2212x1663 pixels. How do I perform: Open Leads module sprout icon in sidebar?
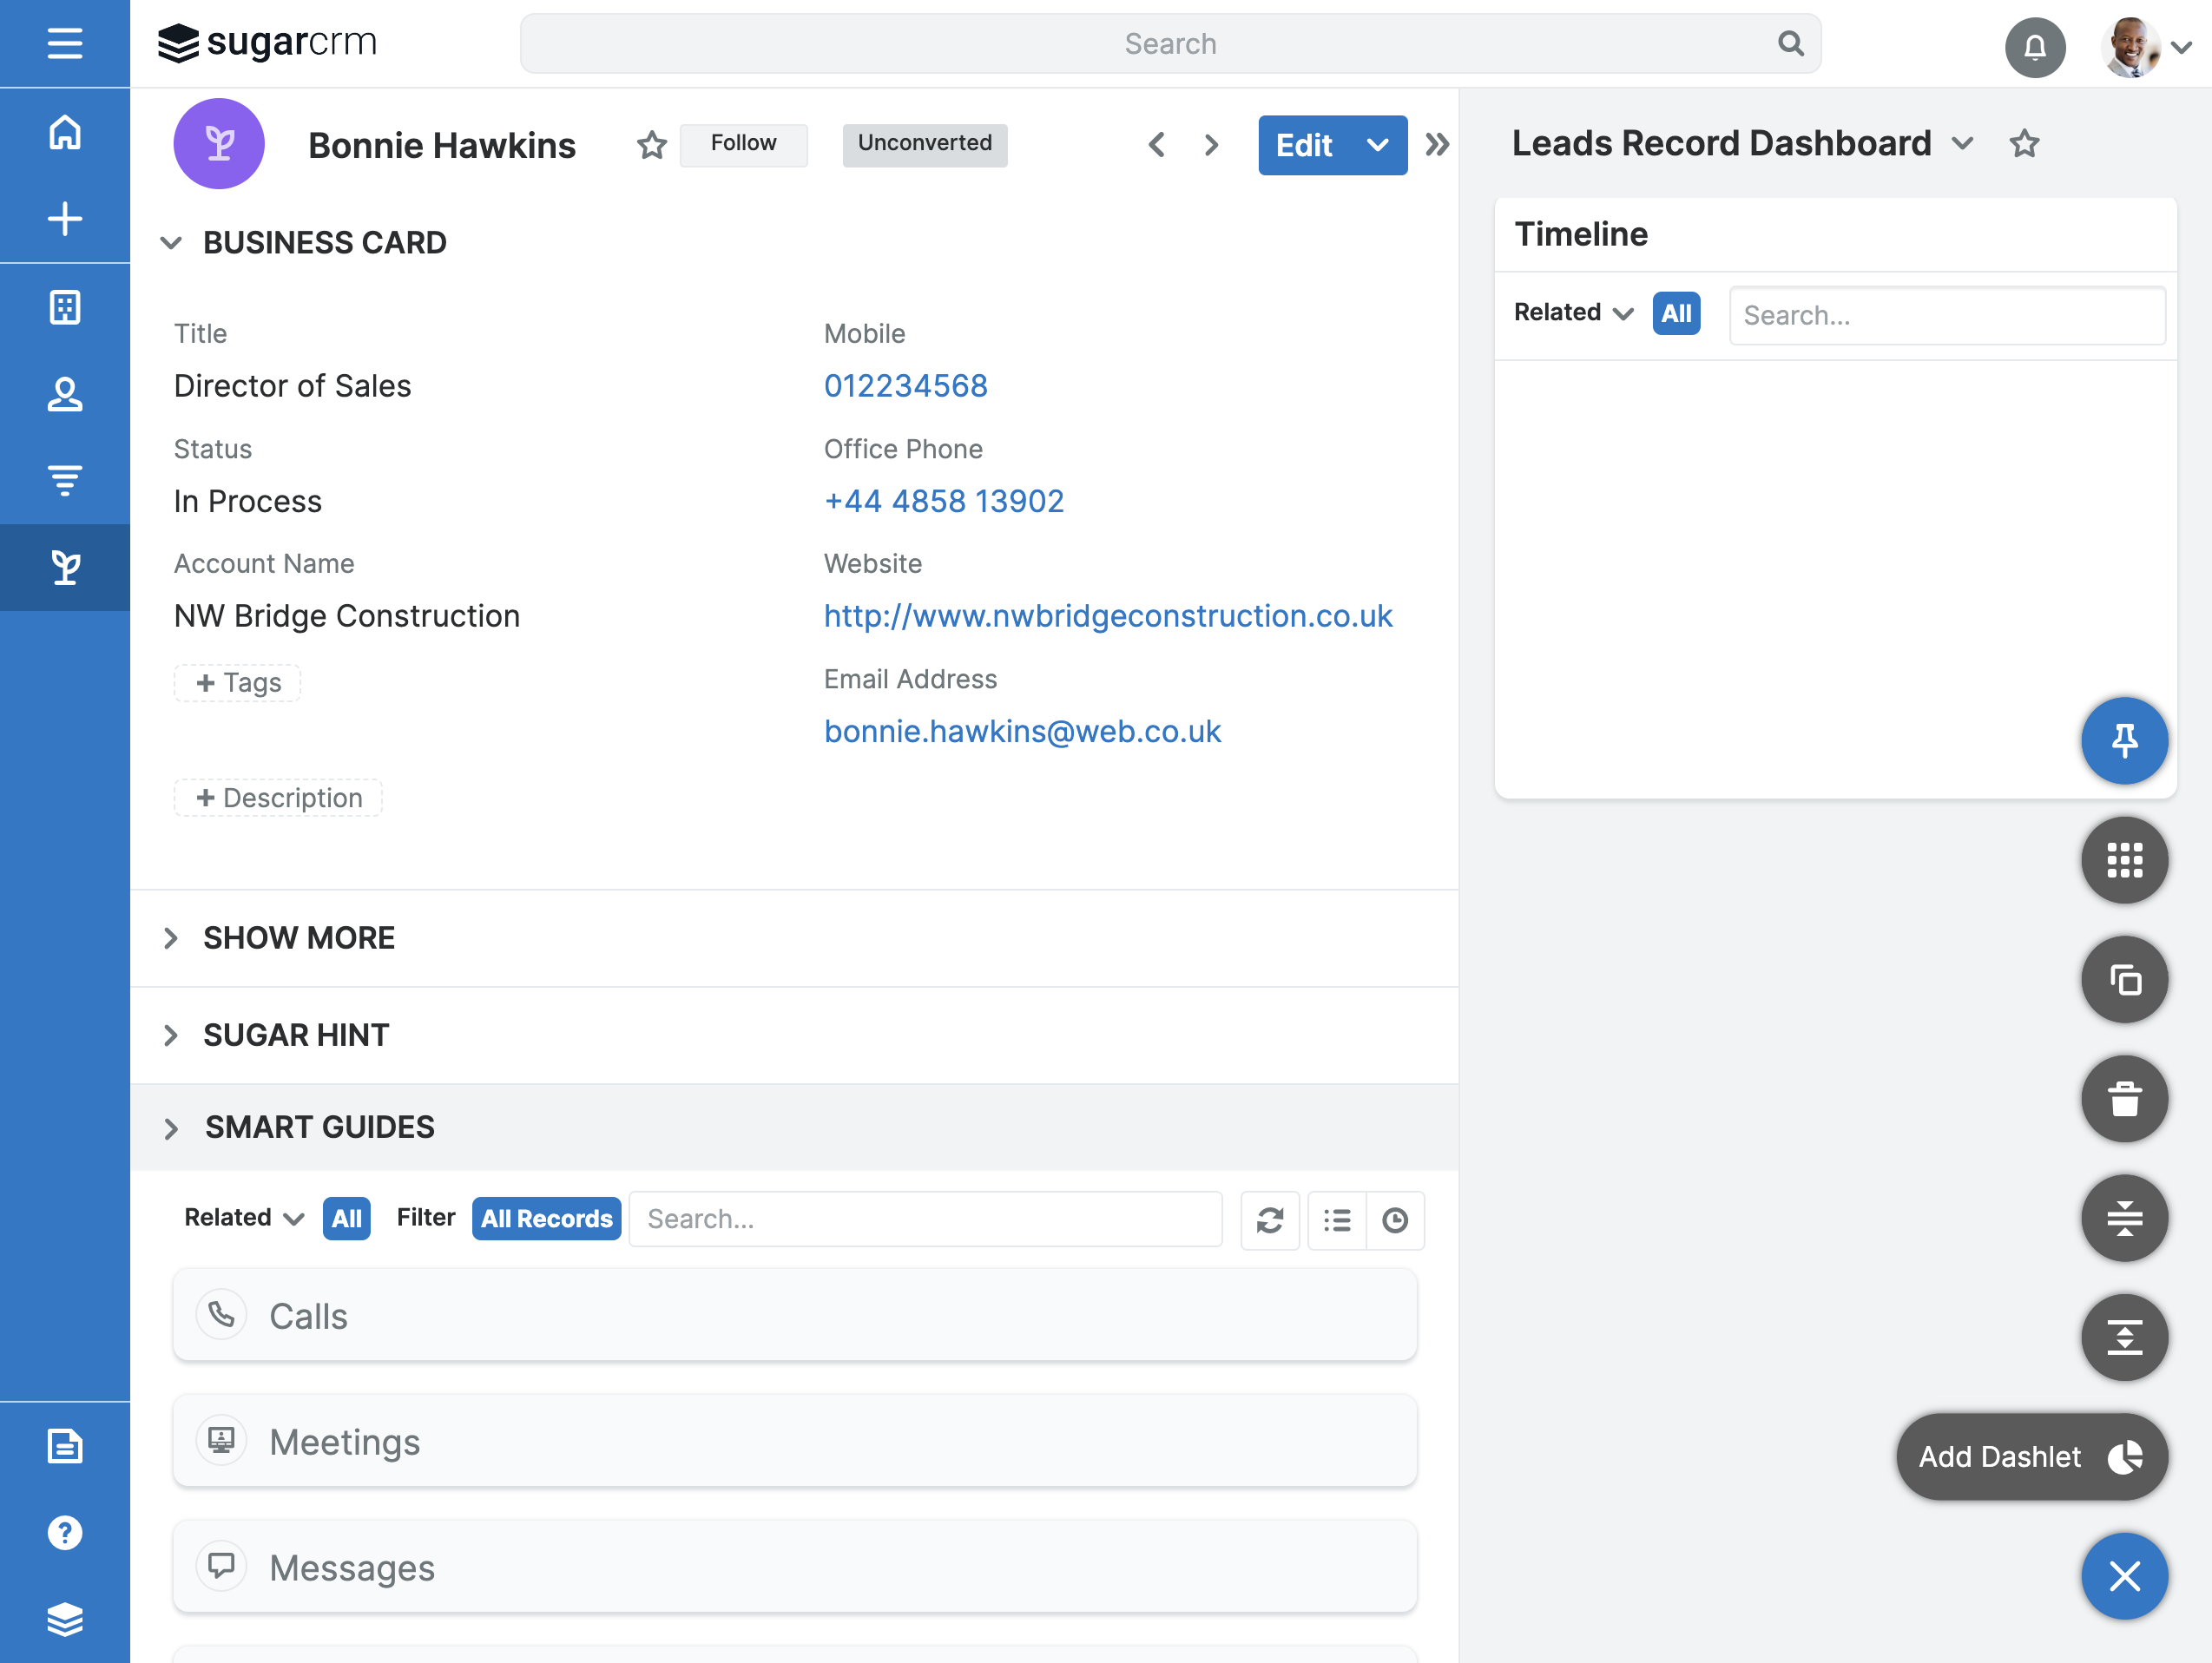click(65, 568)
